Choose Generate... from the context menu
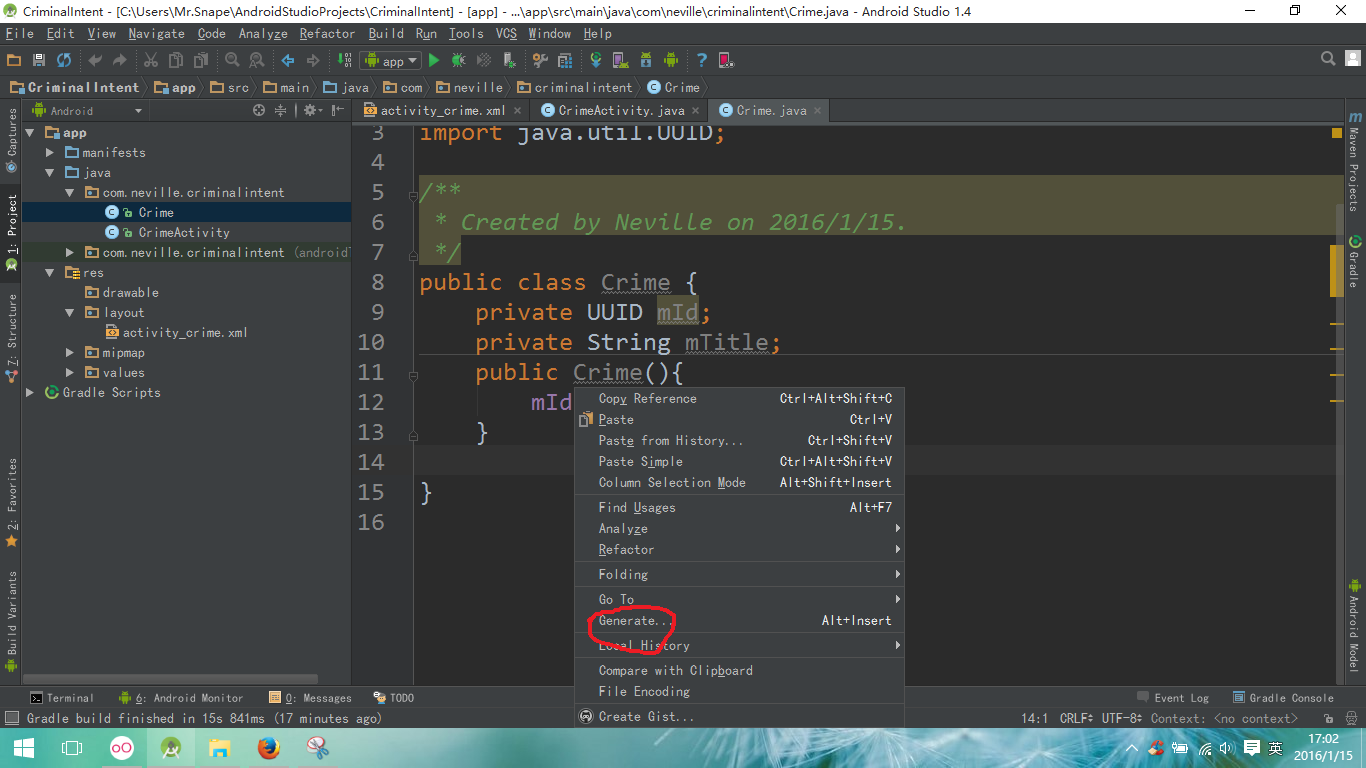This screenshot has width=1366, height=768. (x=739, y=620)
